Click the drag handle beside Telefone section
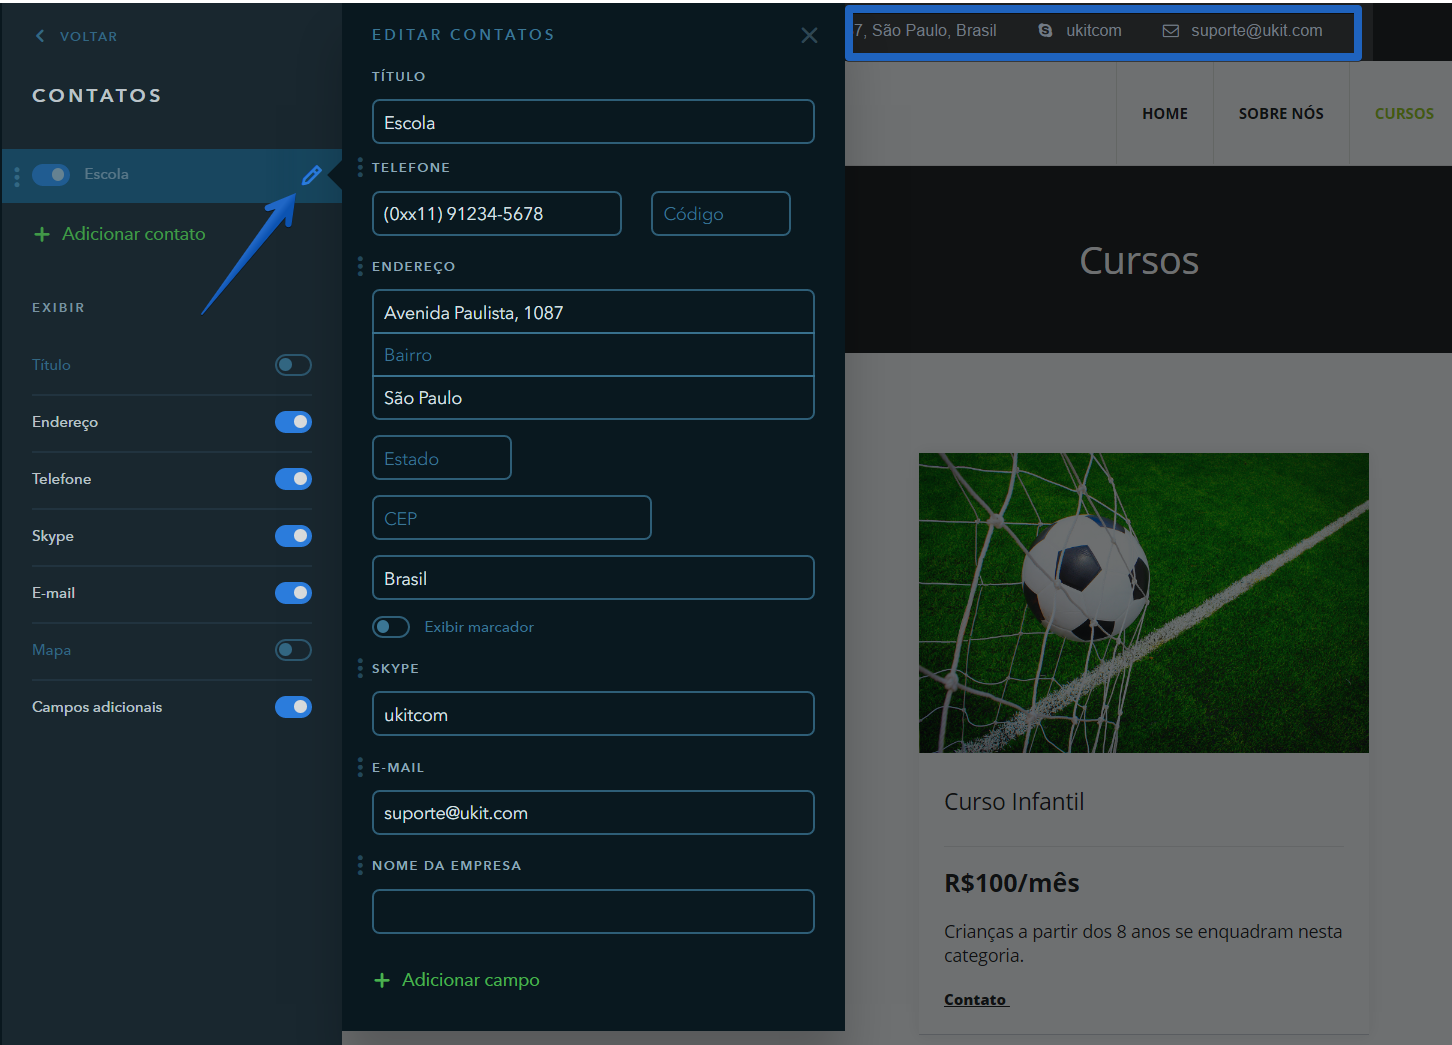This screenshot has height=1045, width=1452. pos(360,167)
